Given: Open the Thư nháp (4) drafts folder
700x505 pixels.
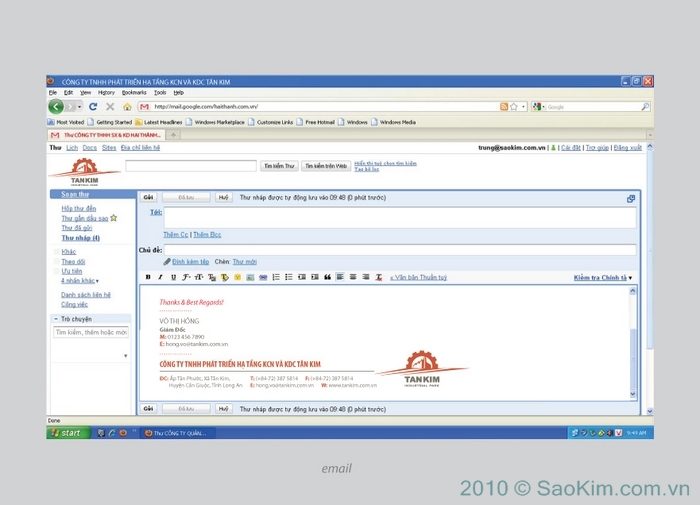Looking at the screenshot, I should (80, 238).
